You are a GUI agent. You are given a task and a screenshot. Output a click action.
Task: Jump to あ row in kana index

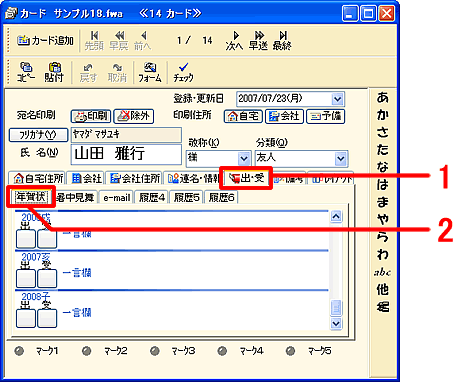coord(383,98)
